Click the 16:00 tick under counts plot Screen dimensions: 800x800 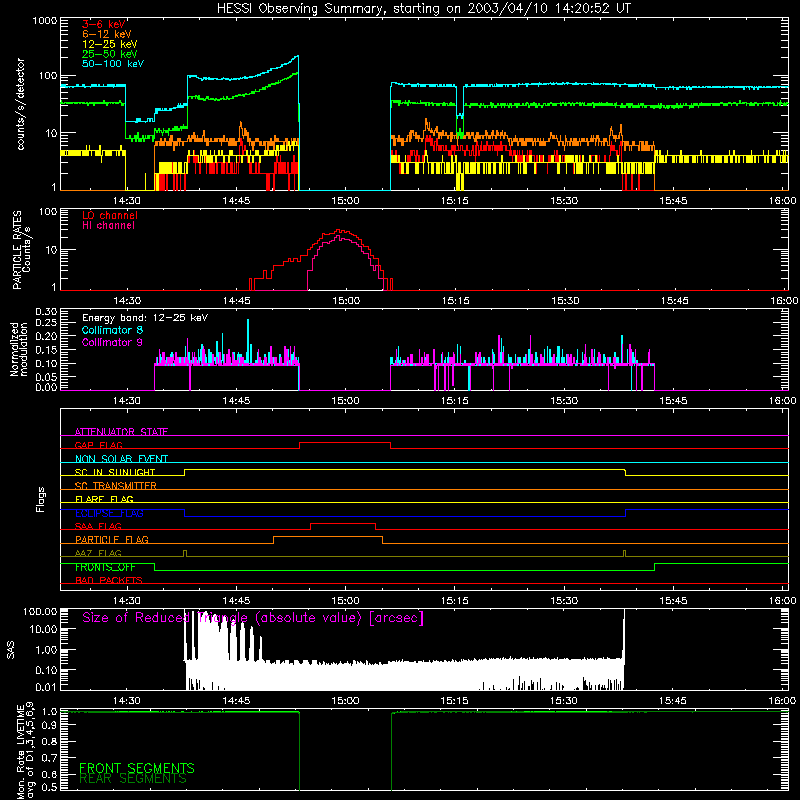click(782, 201)
